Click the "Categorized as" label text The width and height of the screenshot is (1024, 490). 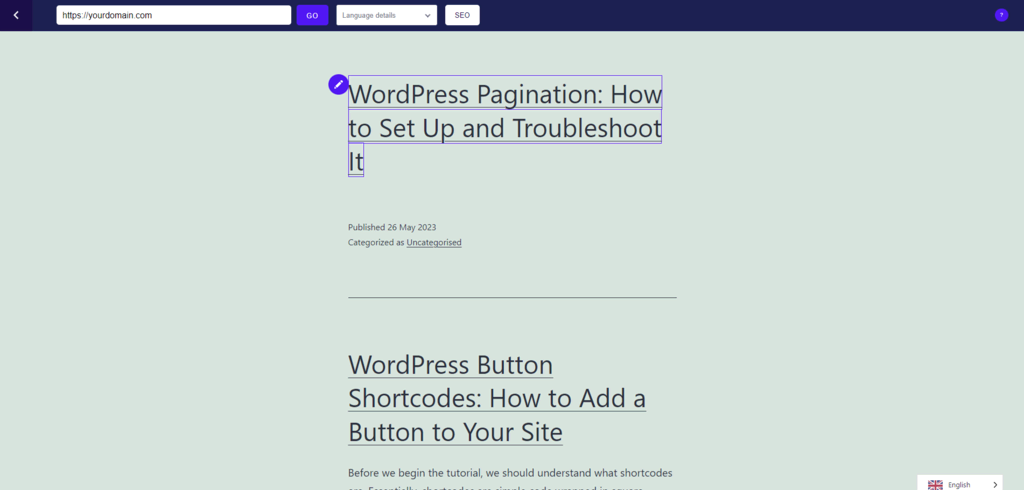tap(376, 242)
